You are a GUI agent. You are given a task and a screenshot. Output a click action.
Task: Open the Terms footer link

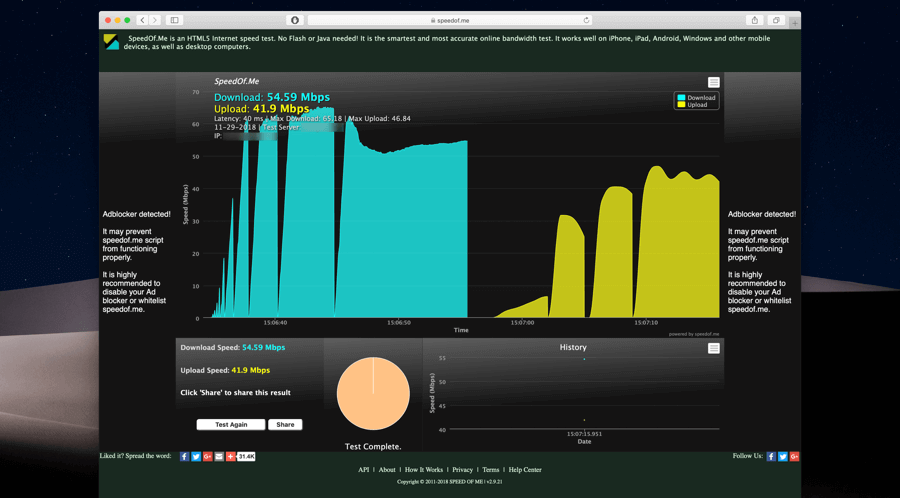click(491, 470)
